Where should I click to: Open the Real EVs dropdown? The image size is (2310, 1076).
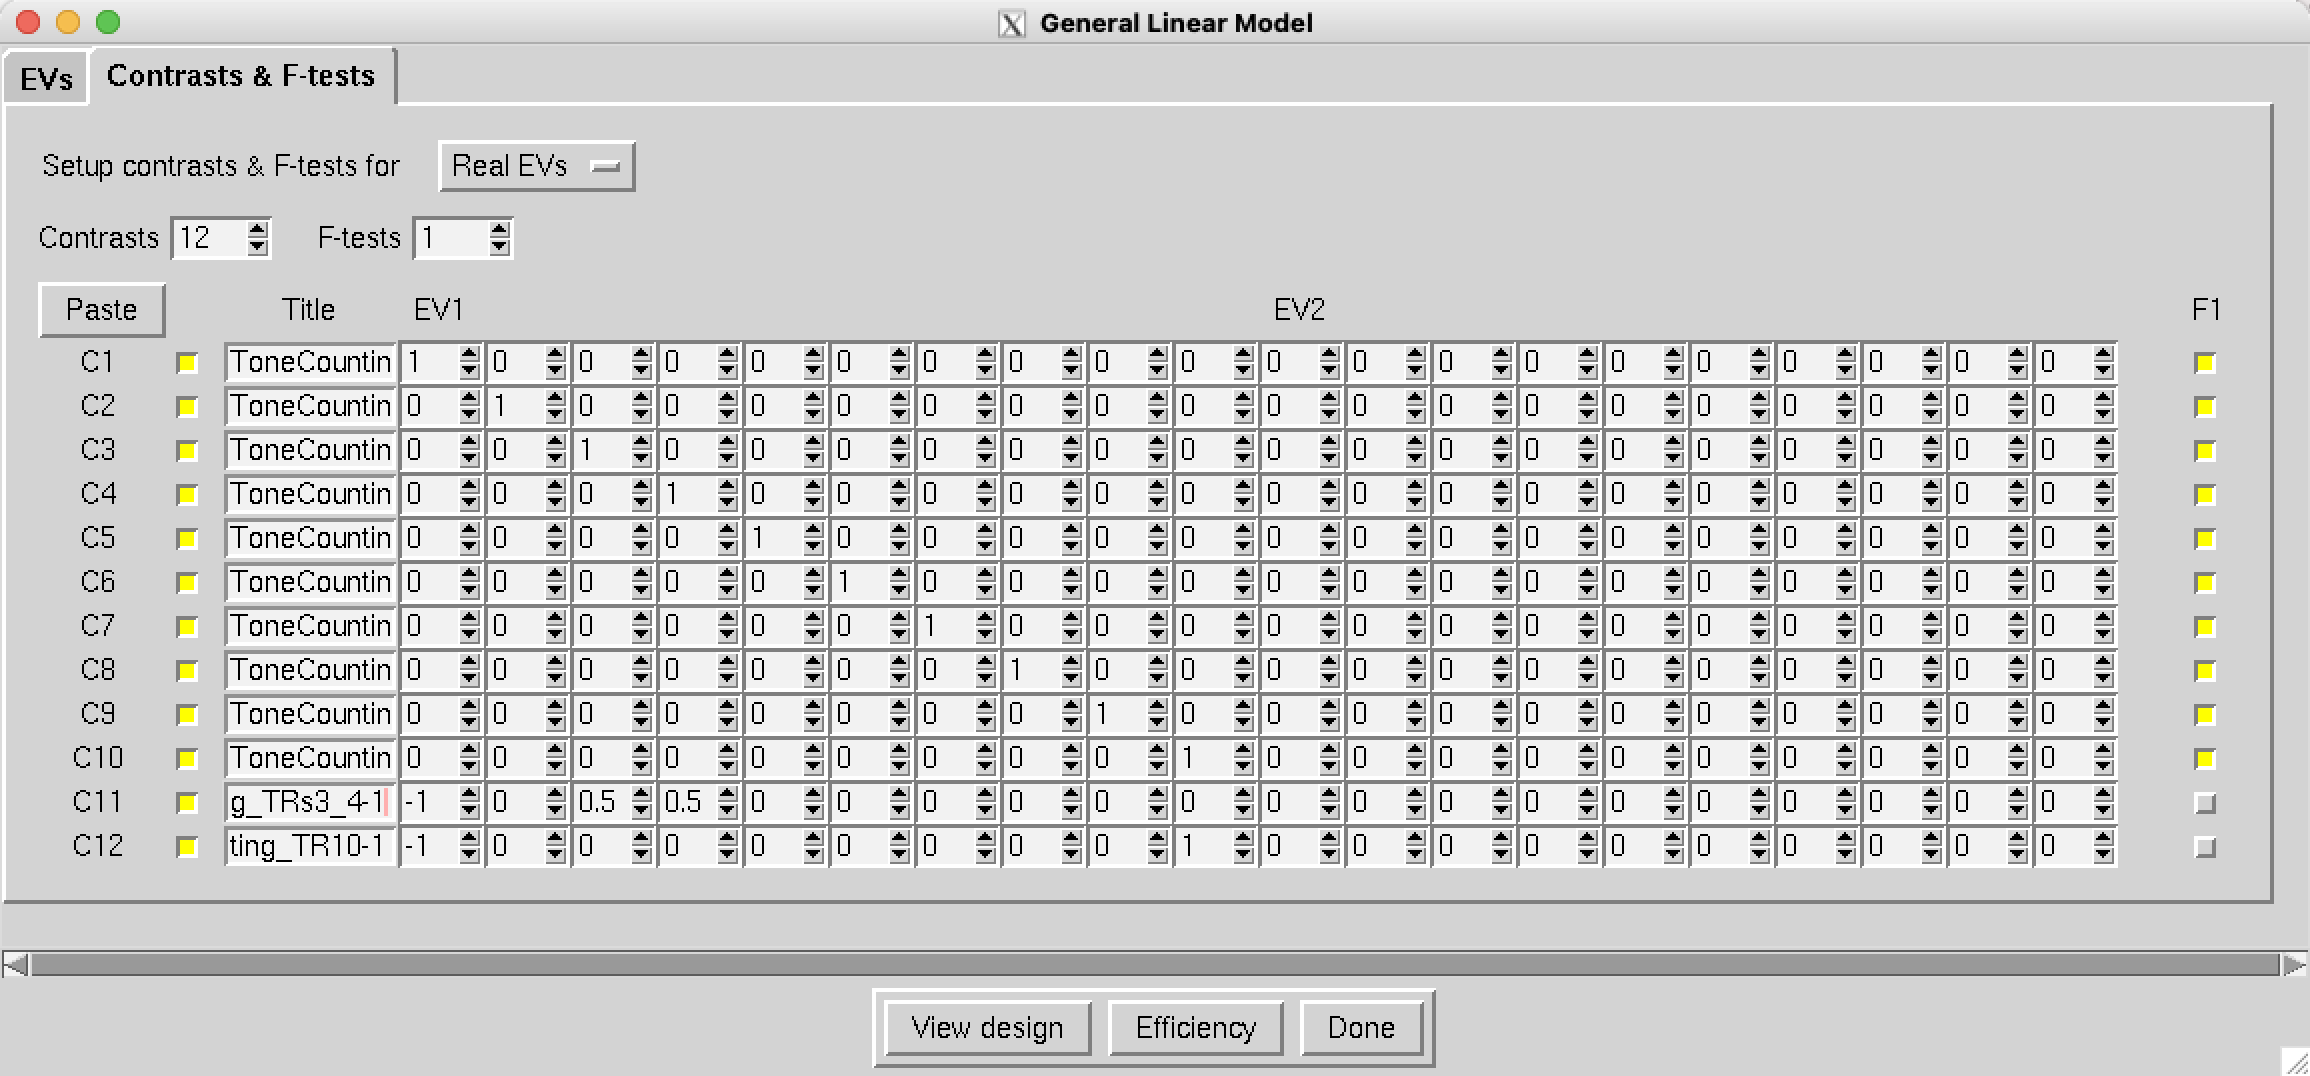tap(537, 166)
